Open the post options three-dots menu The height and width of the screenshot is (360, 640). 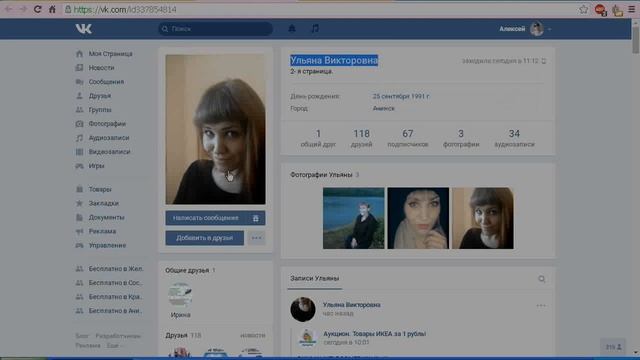click(541, 305)
